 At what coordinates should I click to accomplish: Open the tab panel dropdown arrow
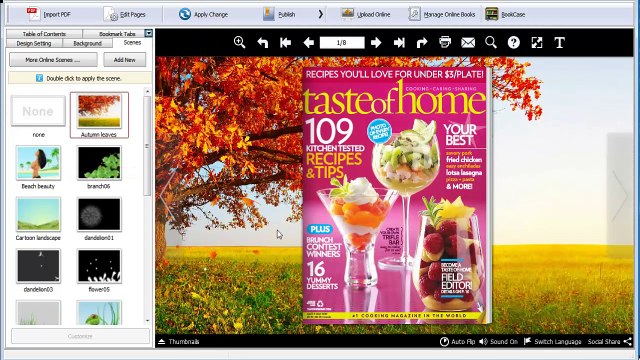coord(149,33)
